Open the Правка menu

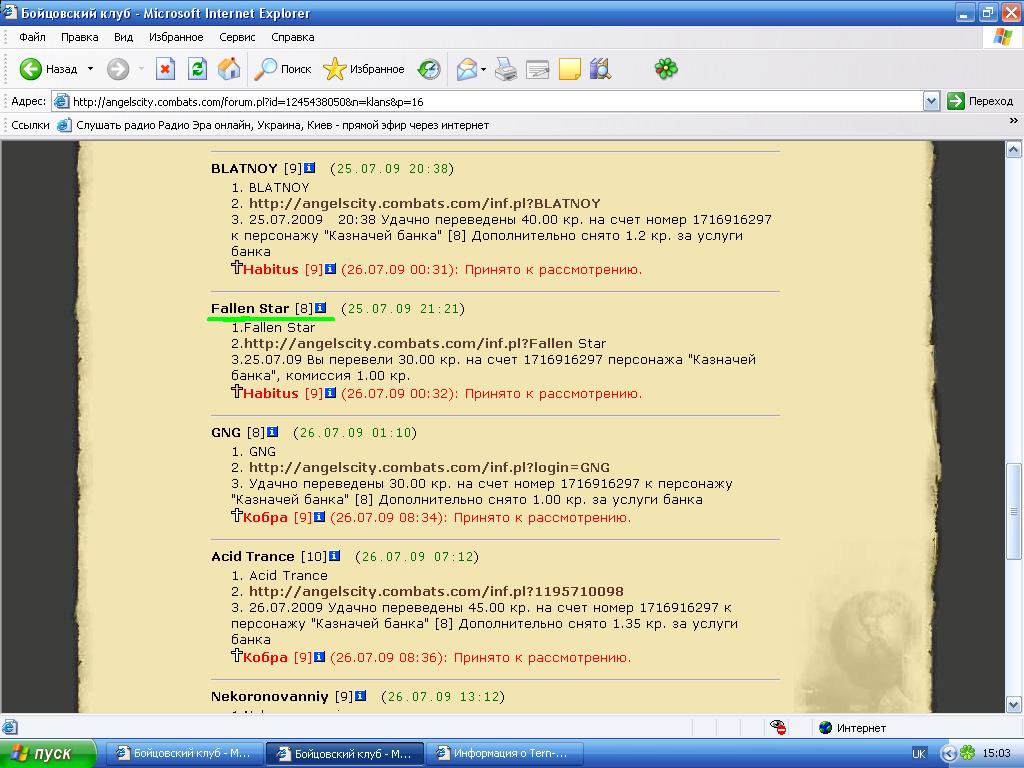80,37
